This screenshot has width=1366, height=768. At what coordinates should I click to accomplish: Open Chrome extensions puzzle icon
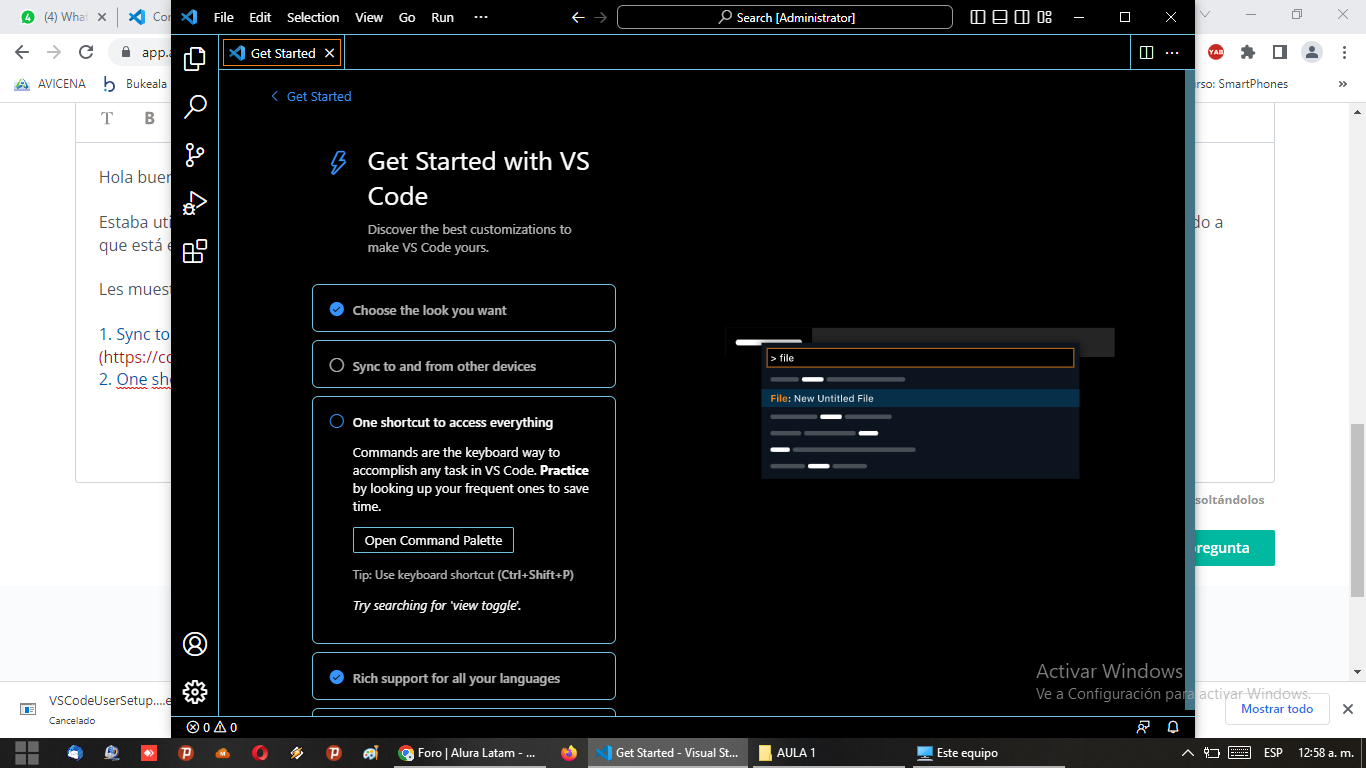pos(1247,52)
